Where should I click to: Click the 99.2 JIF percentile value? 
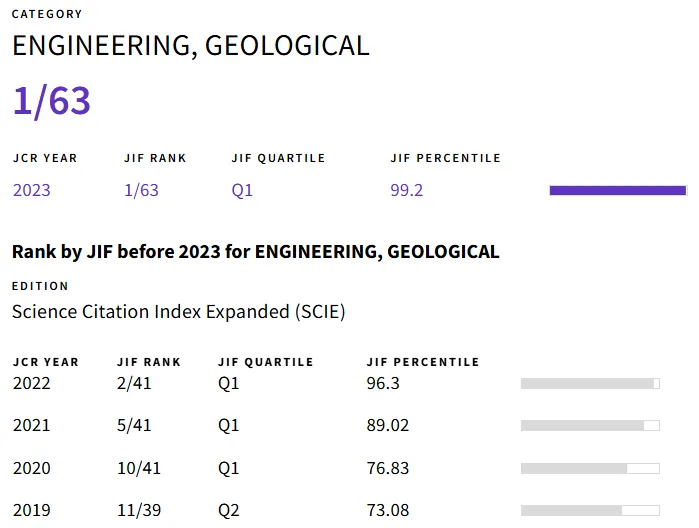click(x=407, y=190)
